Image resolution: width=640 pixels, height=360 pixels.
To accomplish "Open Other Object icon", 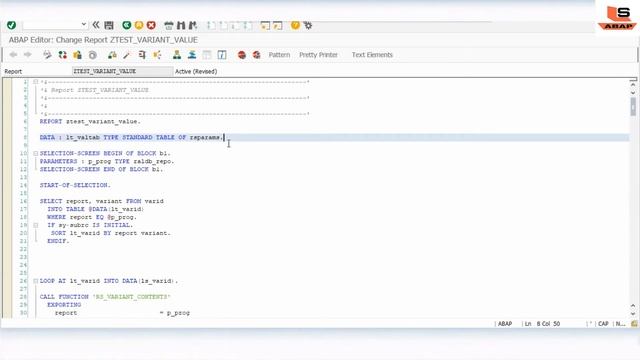I will 77,55.
